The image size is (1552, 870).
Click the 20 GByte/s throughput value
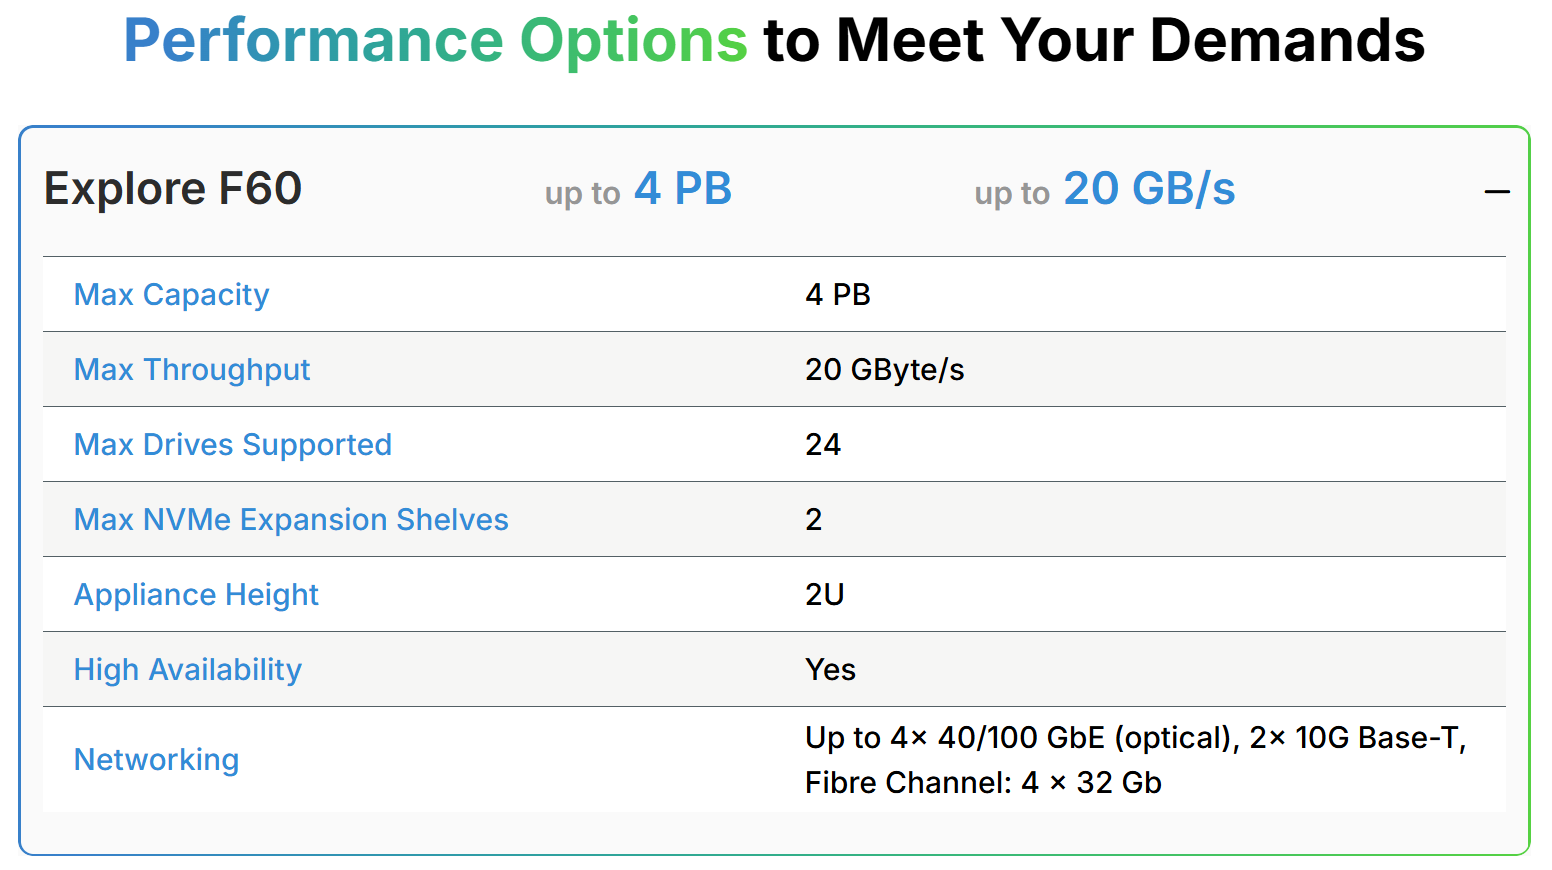point(884,370)
